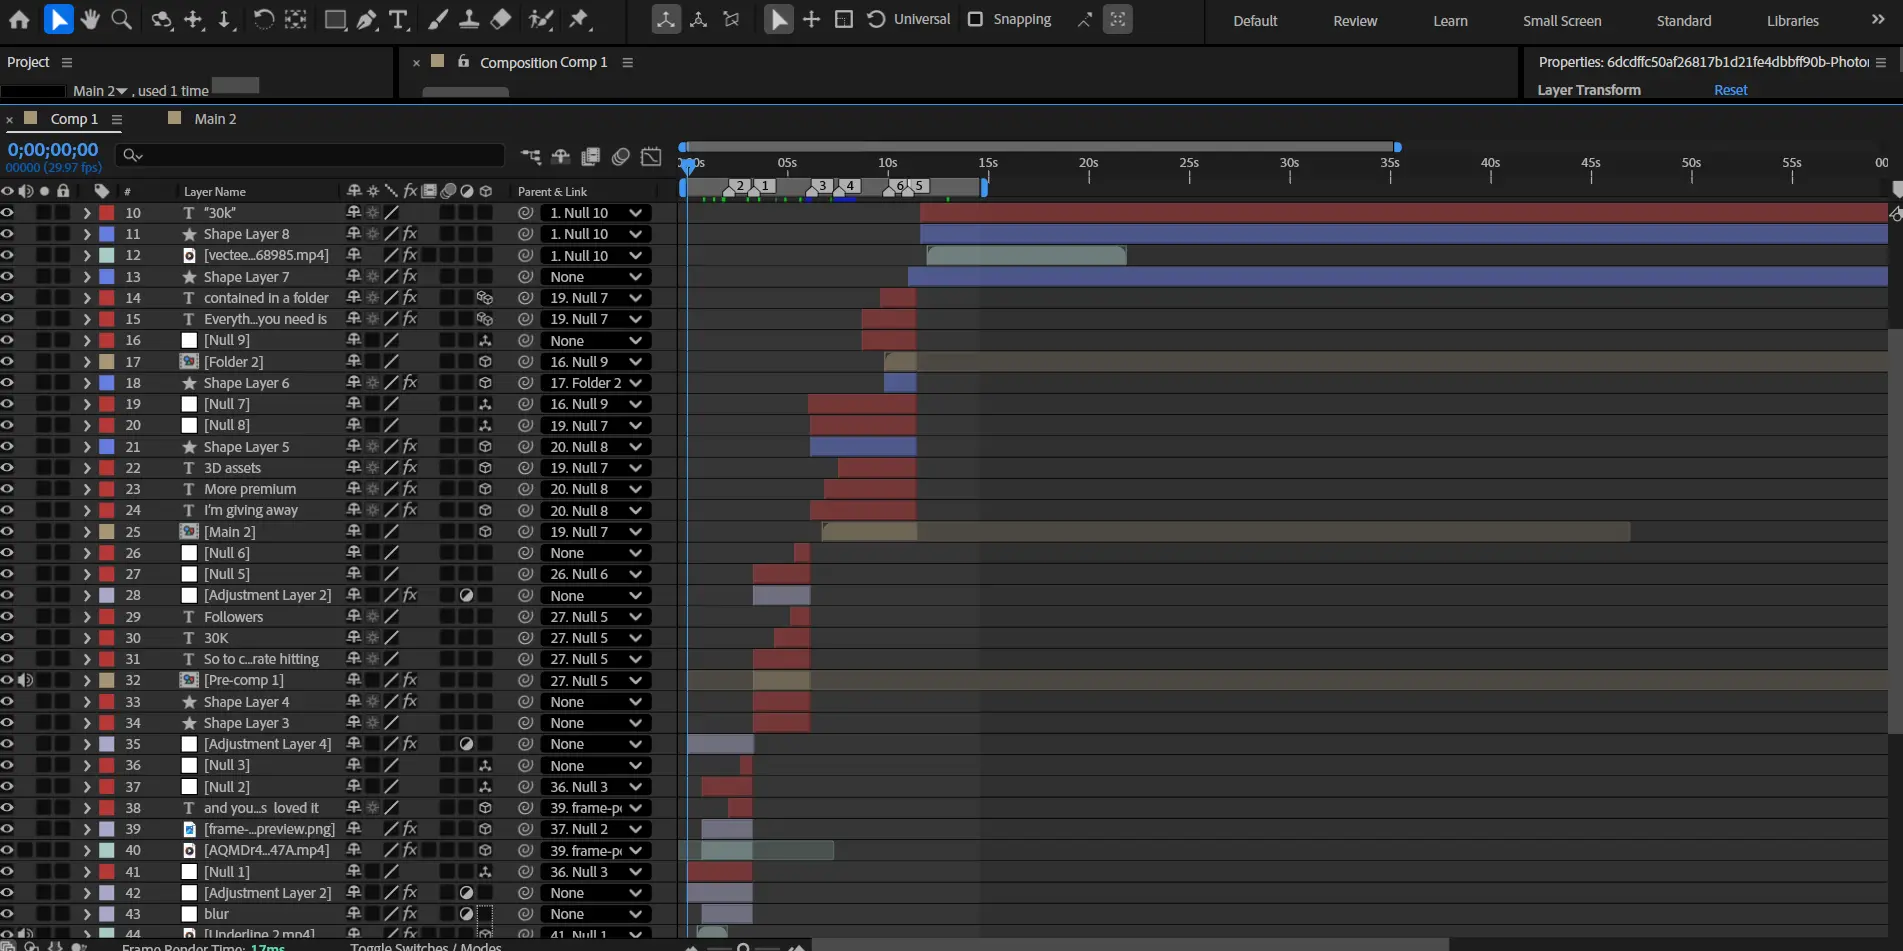Expand the Folder 2 layer twirl-down
Screen dimensions: 1903x951
click(x=87, y=362)
